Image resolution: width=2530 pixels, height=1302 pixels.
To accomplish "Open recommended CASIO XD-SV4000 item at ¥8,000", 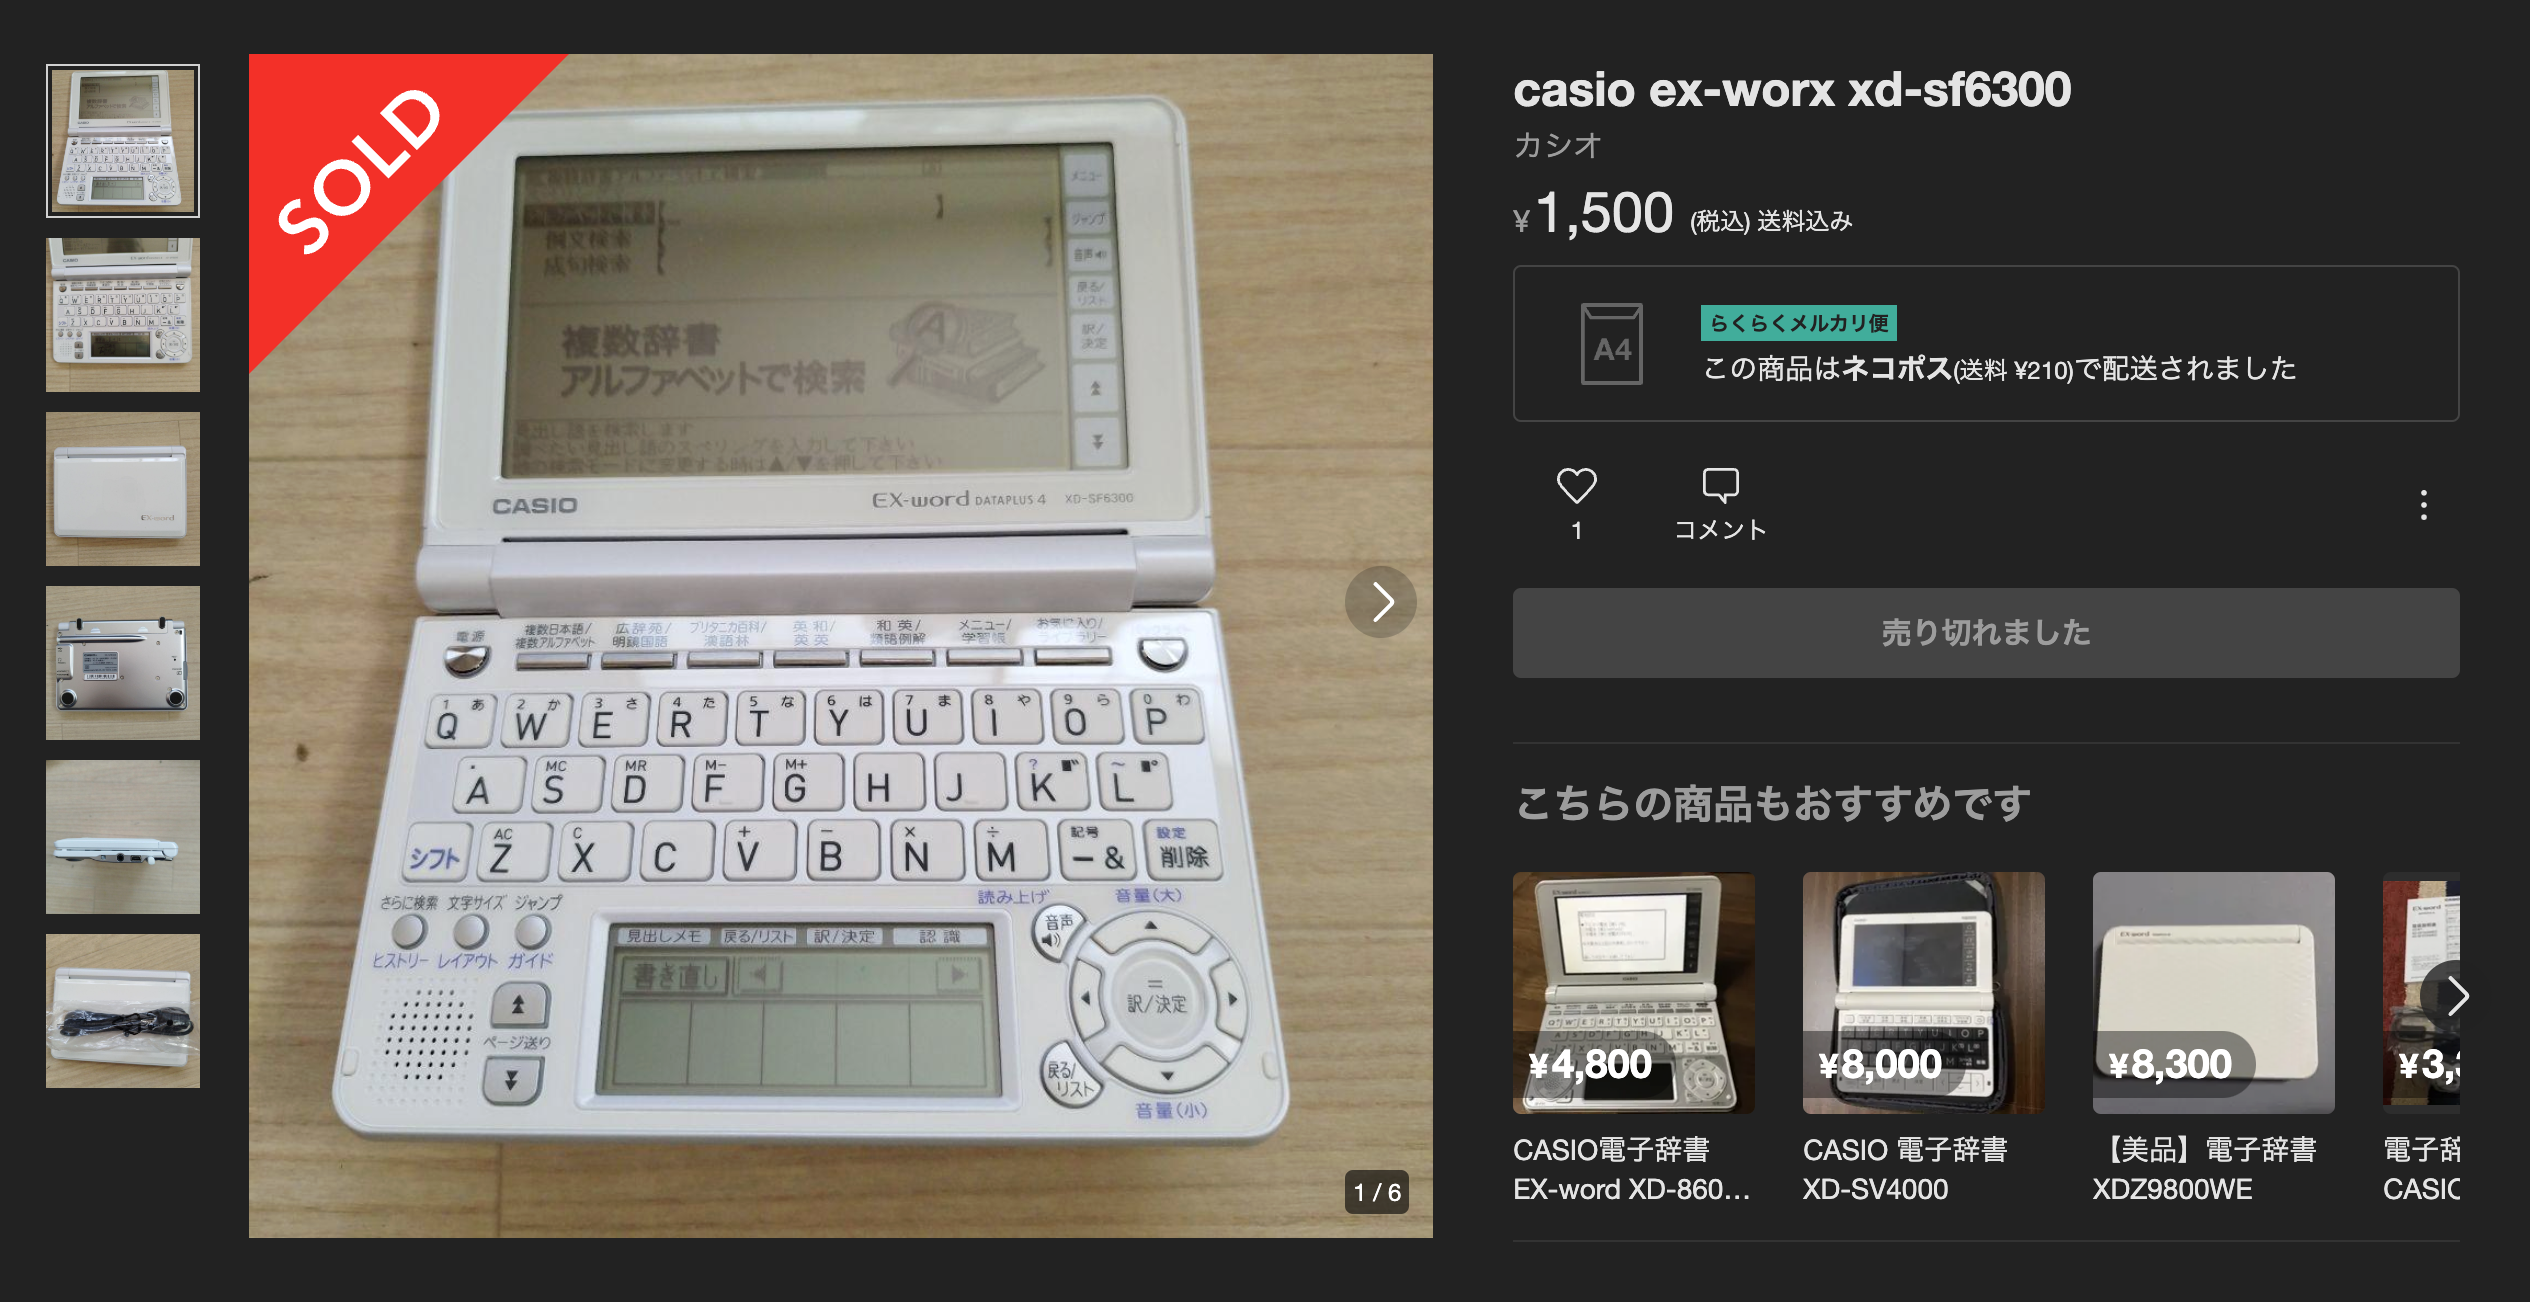I will pos(1923,1039).
